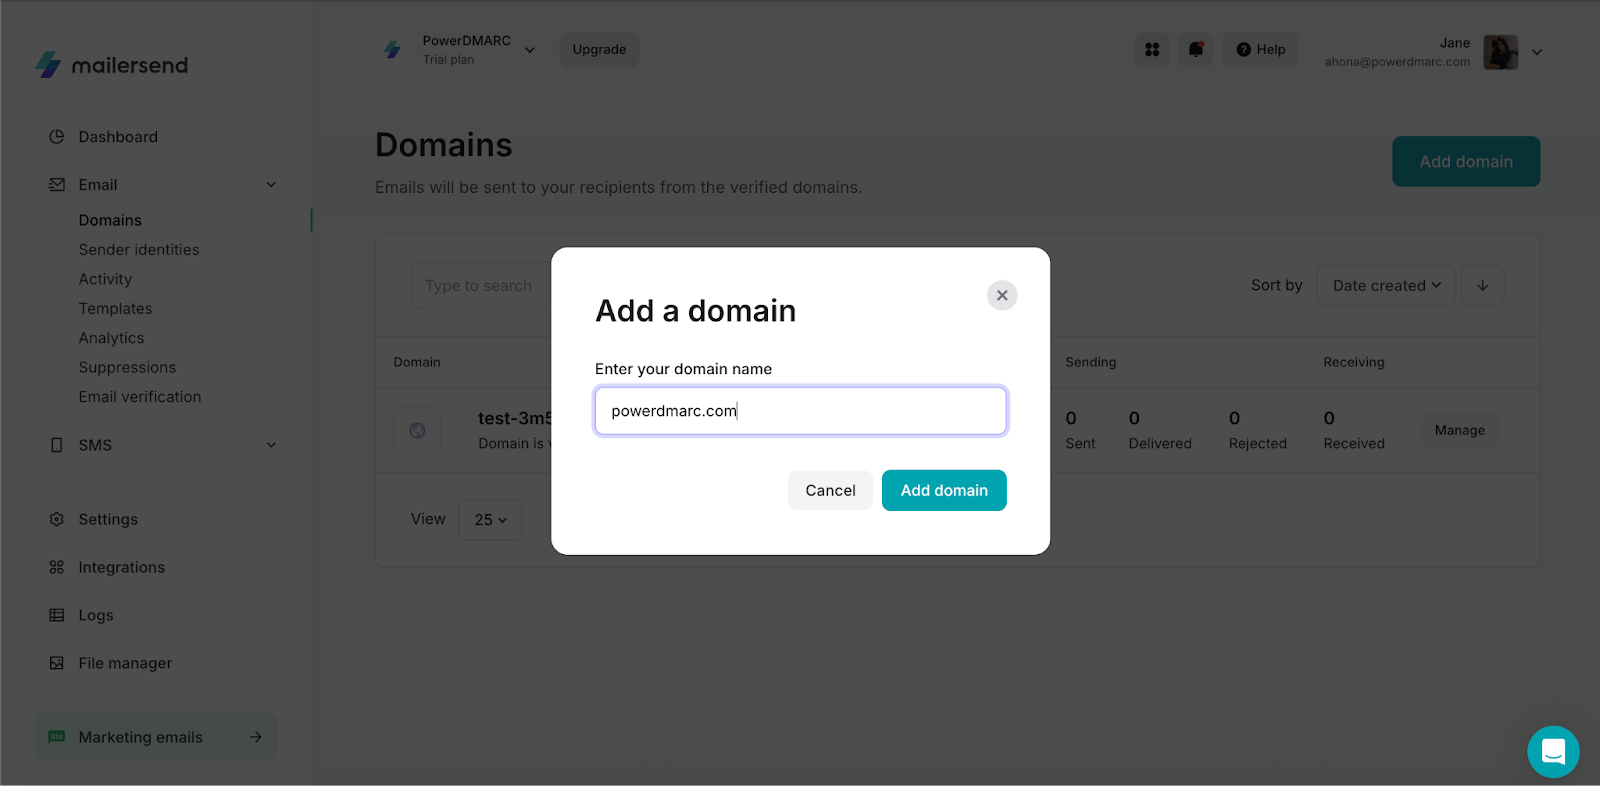This screenshot has height=786, width=1600.
Task: Click the Sending column header
Action: tap(1091, 362)
